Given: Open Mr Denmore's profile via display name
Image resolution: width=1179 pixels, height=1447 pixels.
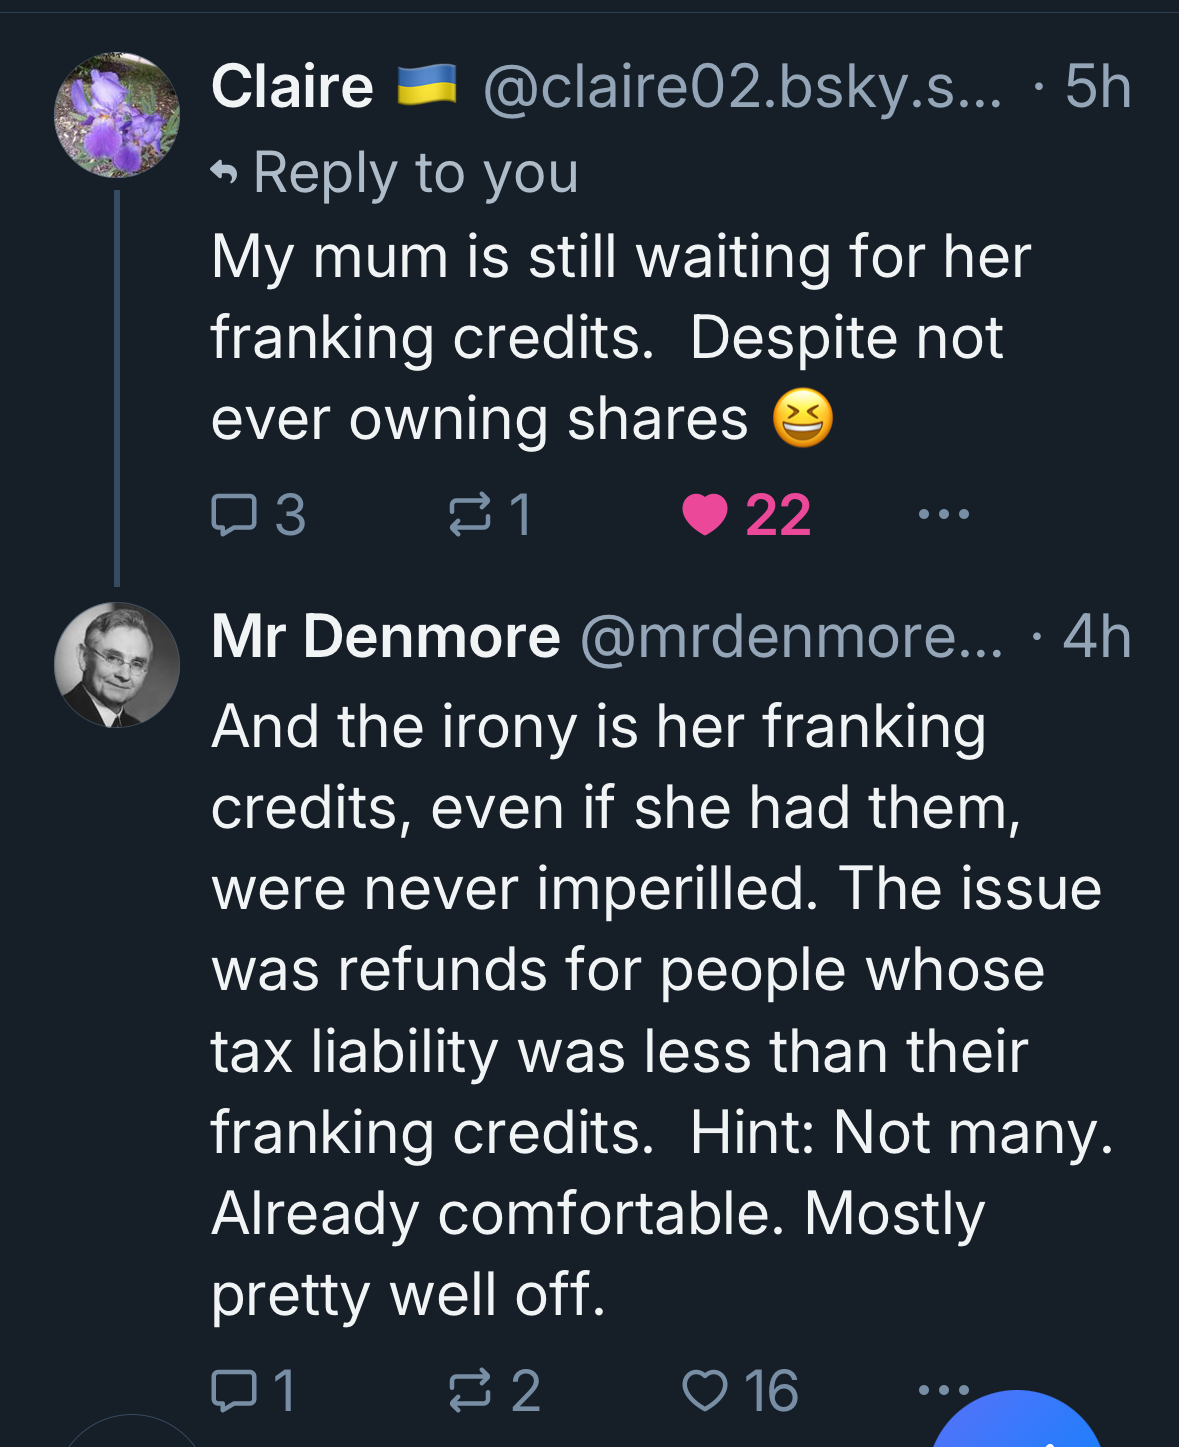Looking at the screenshot, I should pyautogui.click(x=385, y=637).
